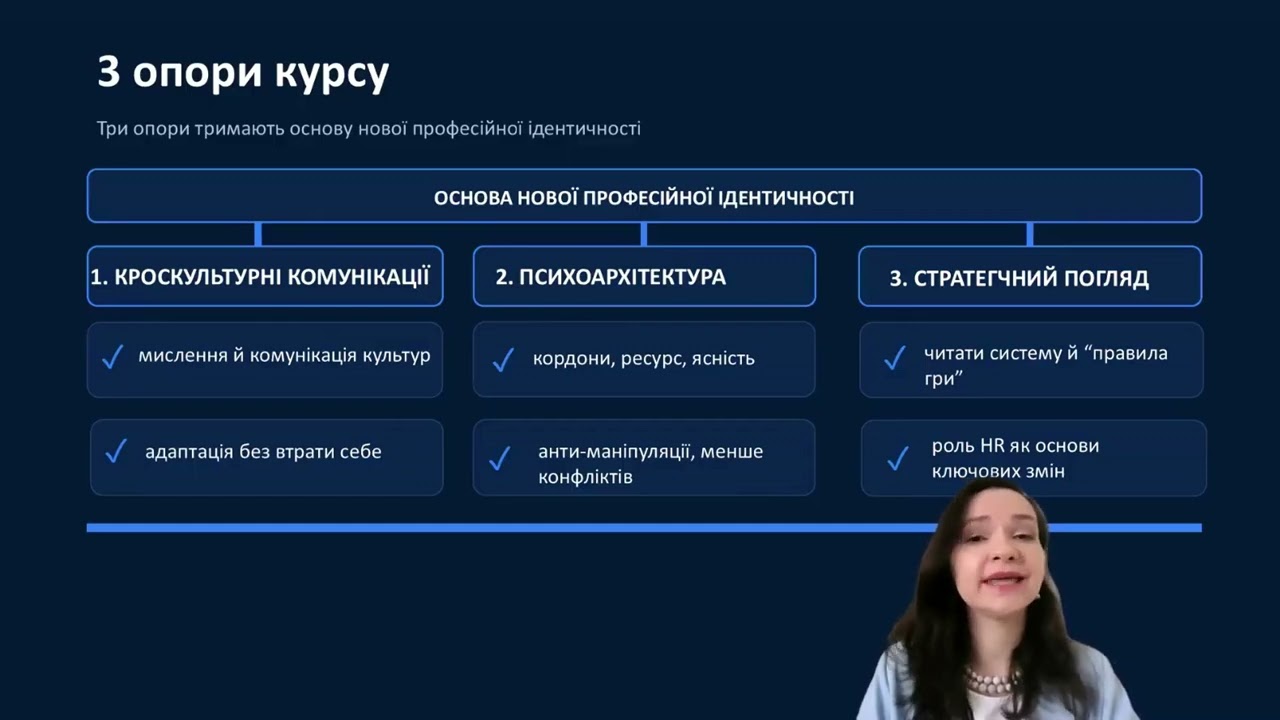
Task: Click the presenter's webcam video overlay
Action: pyautogui.click(x=1000, y=600)
